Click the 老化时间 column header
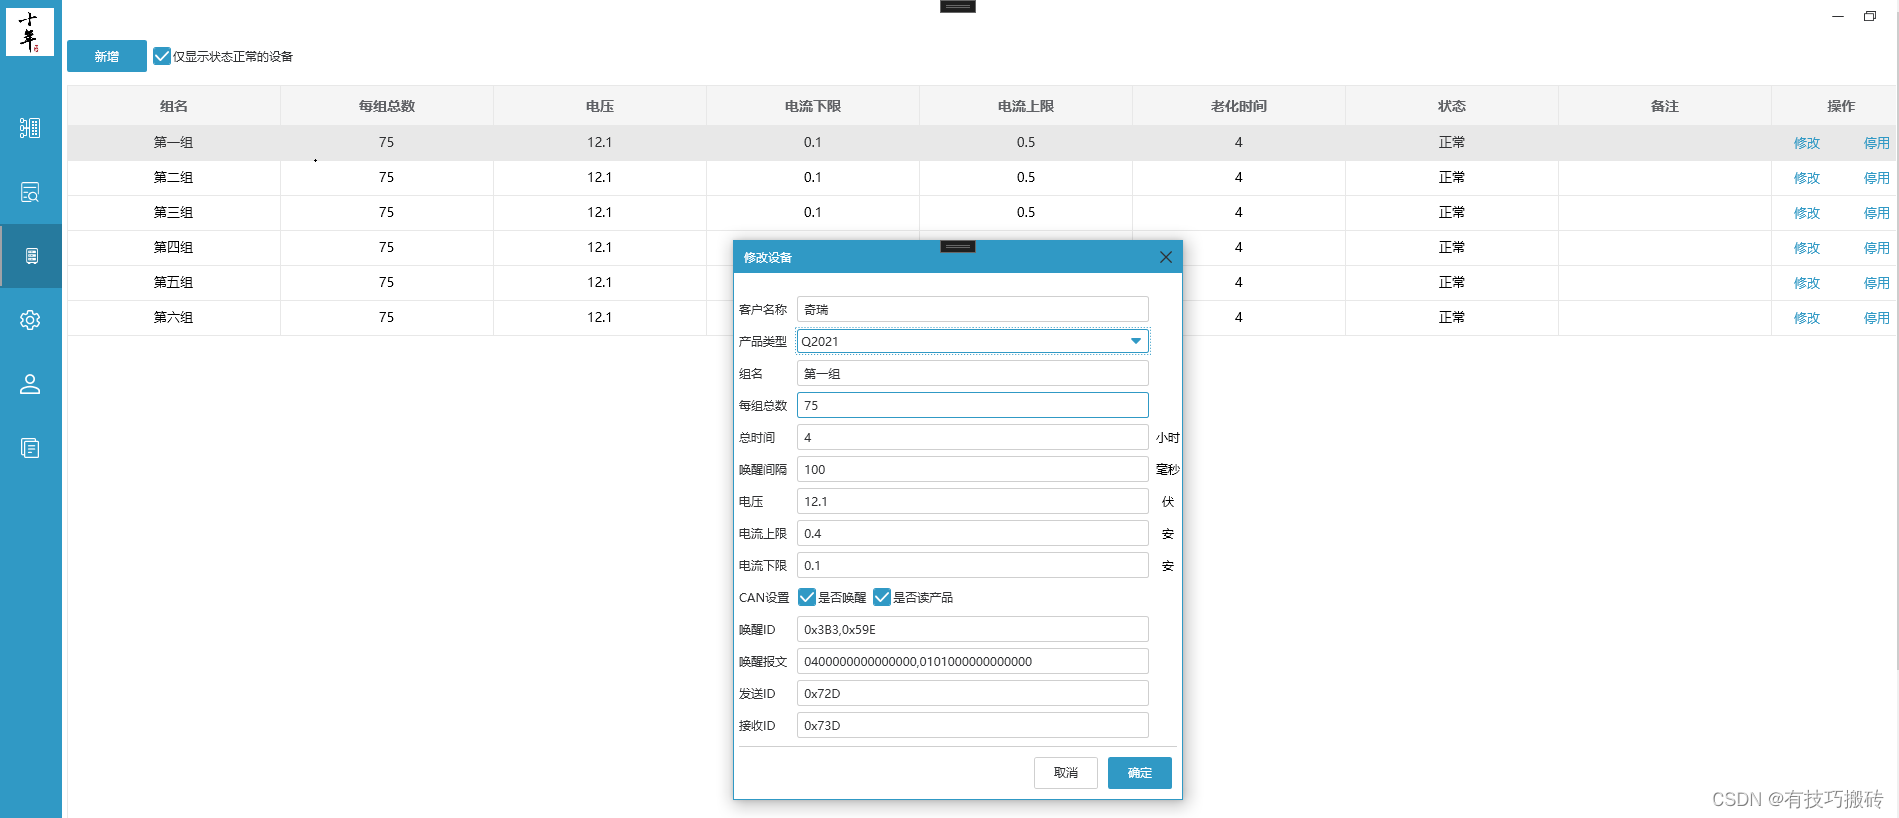The image size is (1899, 818). point(1239,106)
